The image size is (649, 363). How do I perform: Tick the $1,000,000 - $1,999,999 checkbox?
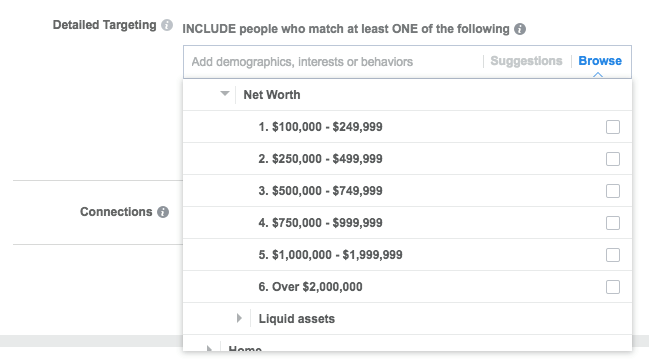pyautogui.click(x=613, y=255)
